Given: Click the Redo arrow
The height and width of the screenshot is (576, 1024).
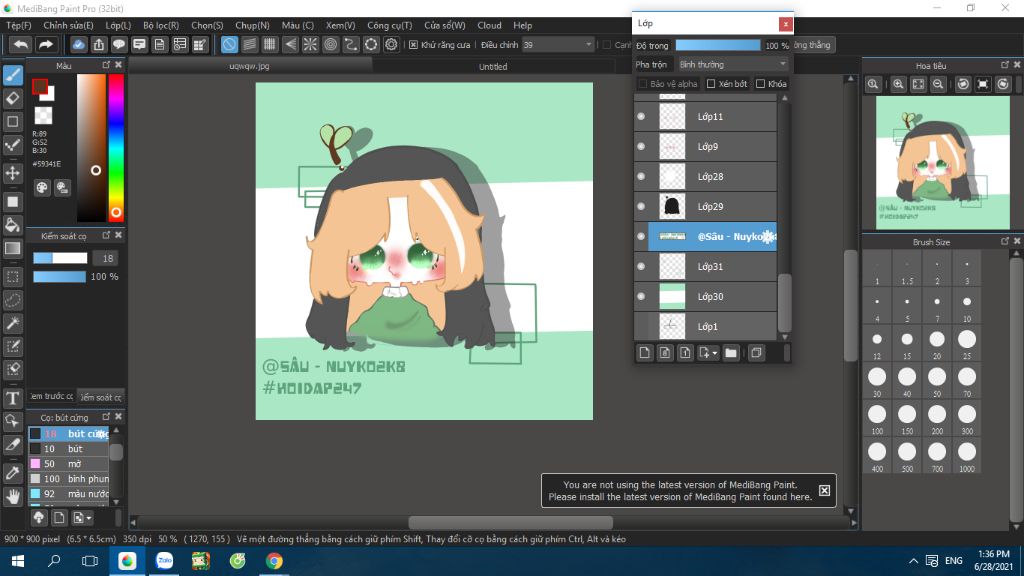Looking at the screenshot, I should coord(46,44).
